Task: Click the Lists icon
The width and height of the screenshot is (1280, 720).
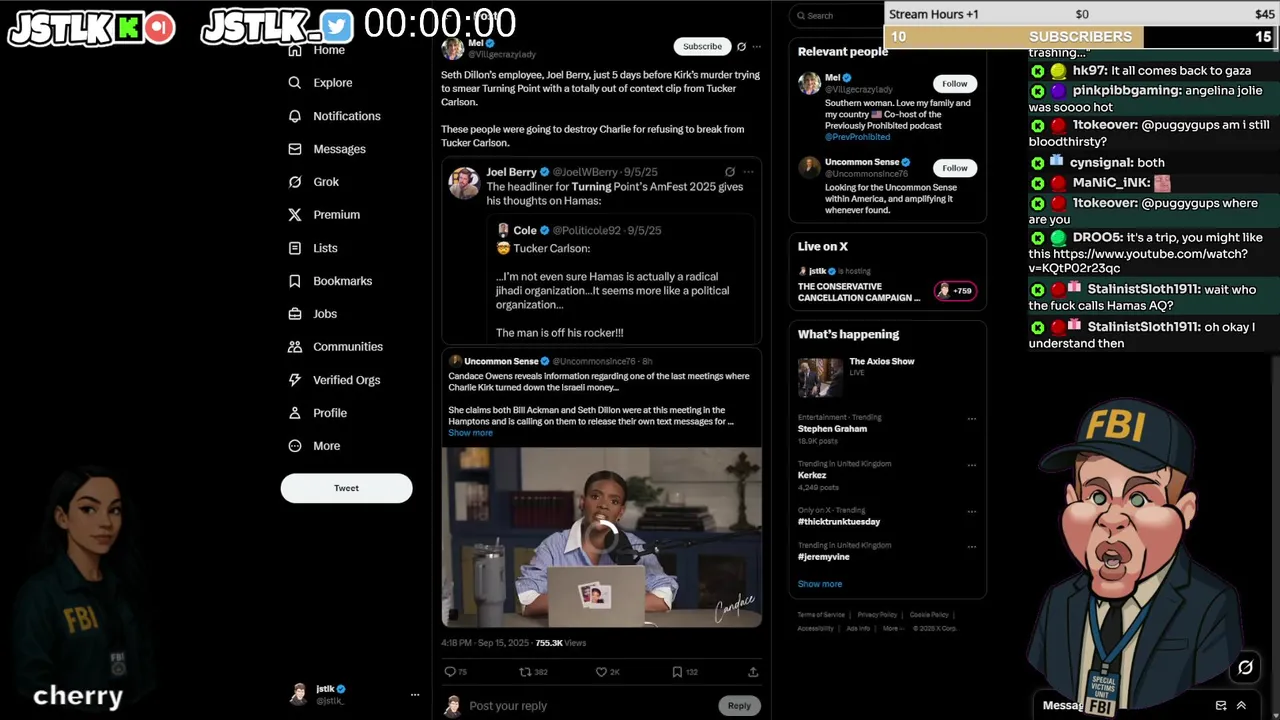Action: point(295,248)
